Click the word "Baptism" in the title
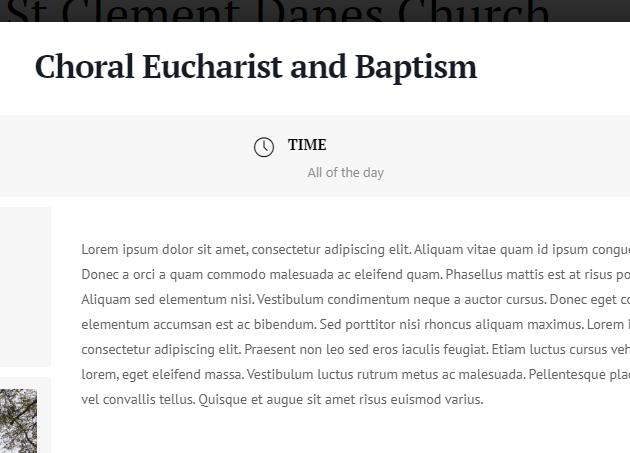 416,67
